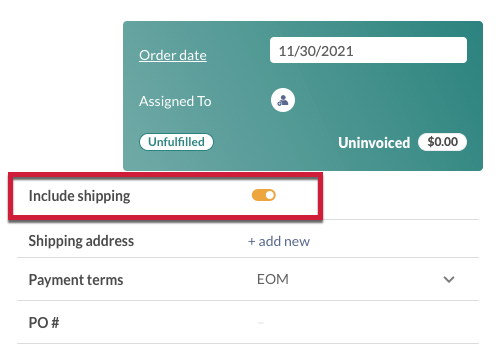The width and height of the screenshot is (504, 360).
Task: Click the + add new shipping address link
Action: coord(279,241)
